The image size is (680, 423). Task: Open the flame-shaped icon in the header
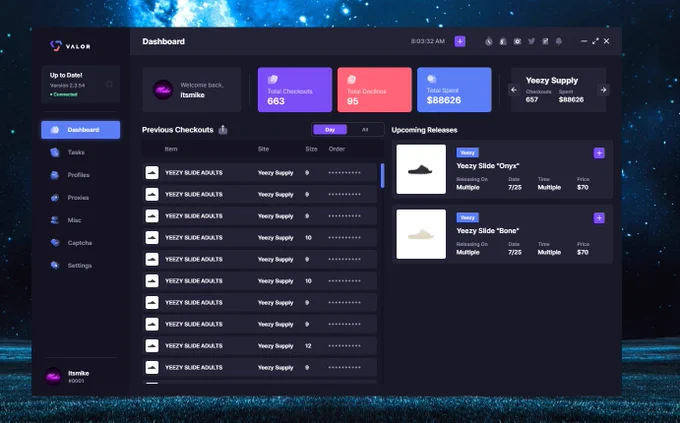(489, 41)
